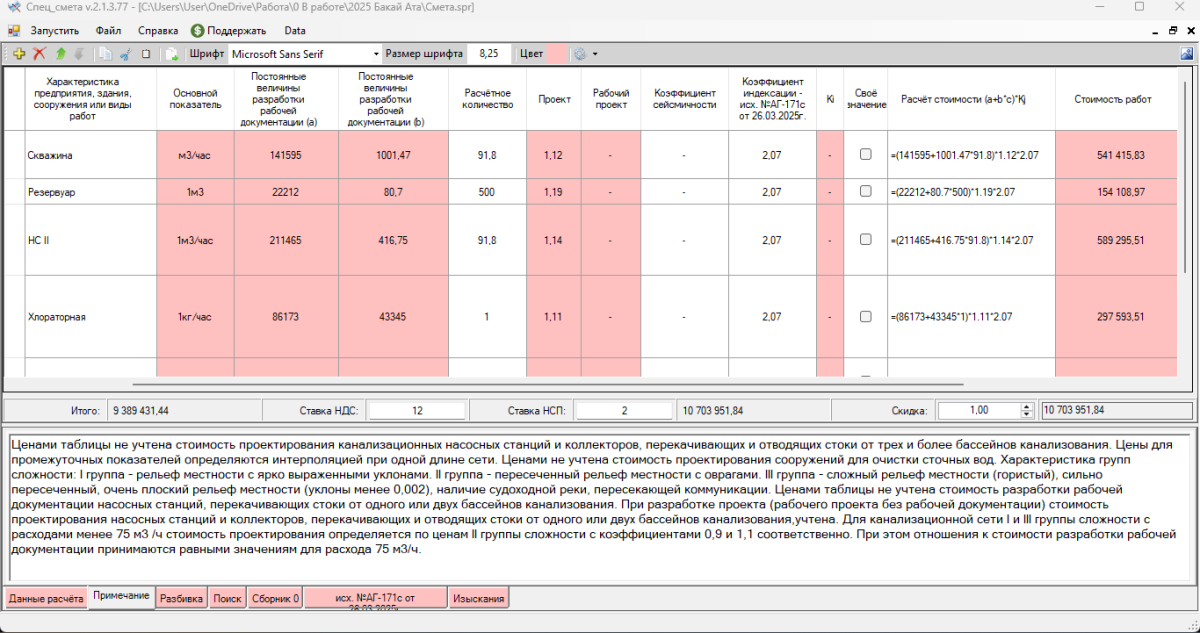Click the Ставка НДС input field
The image size is (1200, 633).
tap(416, 410)
